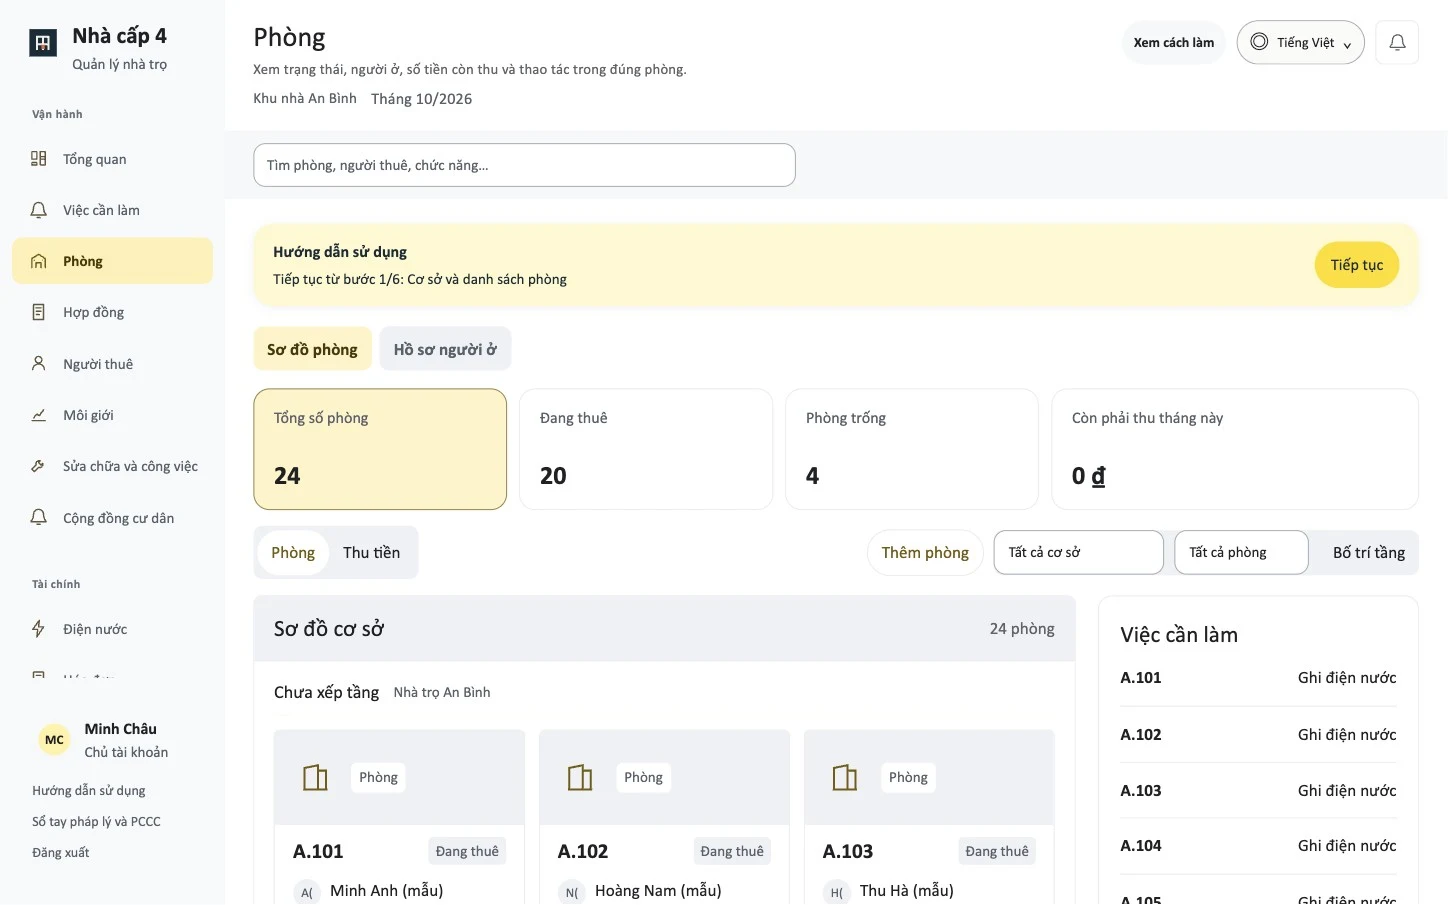Click the document icon for Hợp đồng

pos(39,312)
